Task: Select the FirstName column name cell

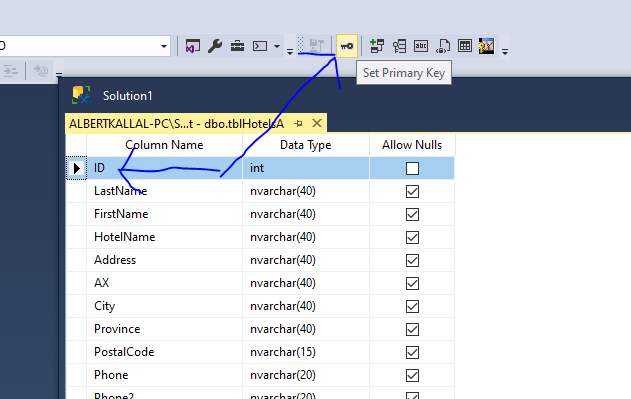Action: [x=165, y=214]
